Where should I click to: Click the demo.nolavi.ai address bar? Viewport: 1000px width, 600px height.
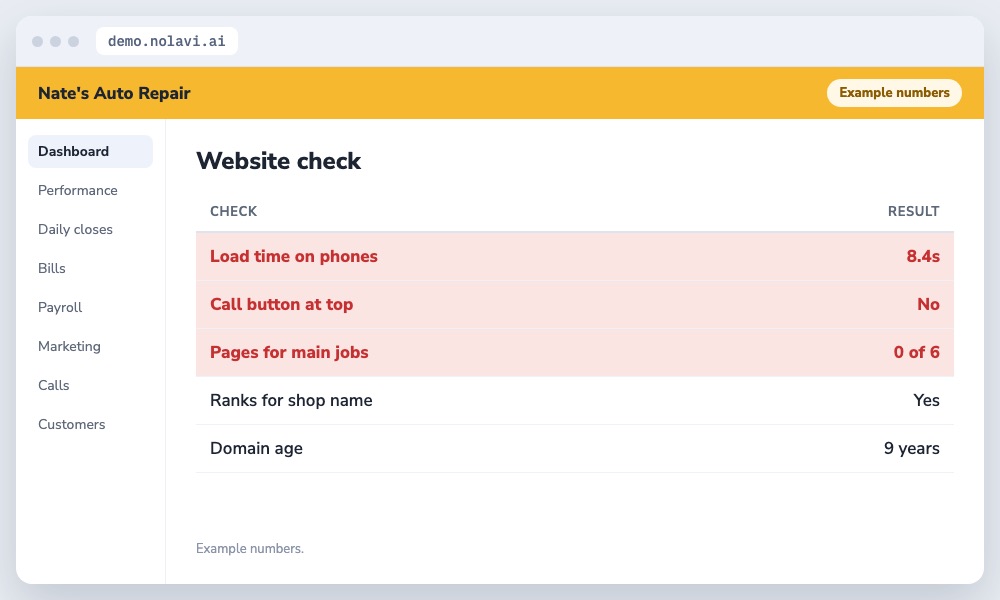[x=166, y=41]
